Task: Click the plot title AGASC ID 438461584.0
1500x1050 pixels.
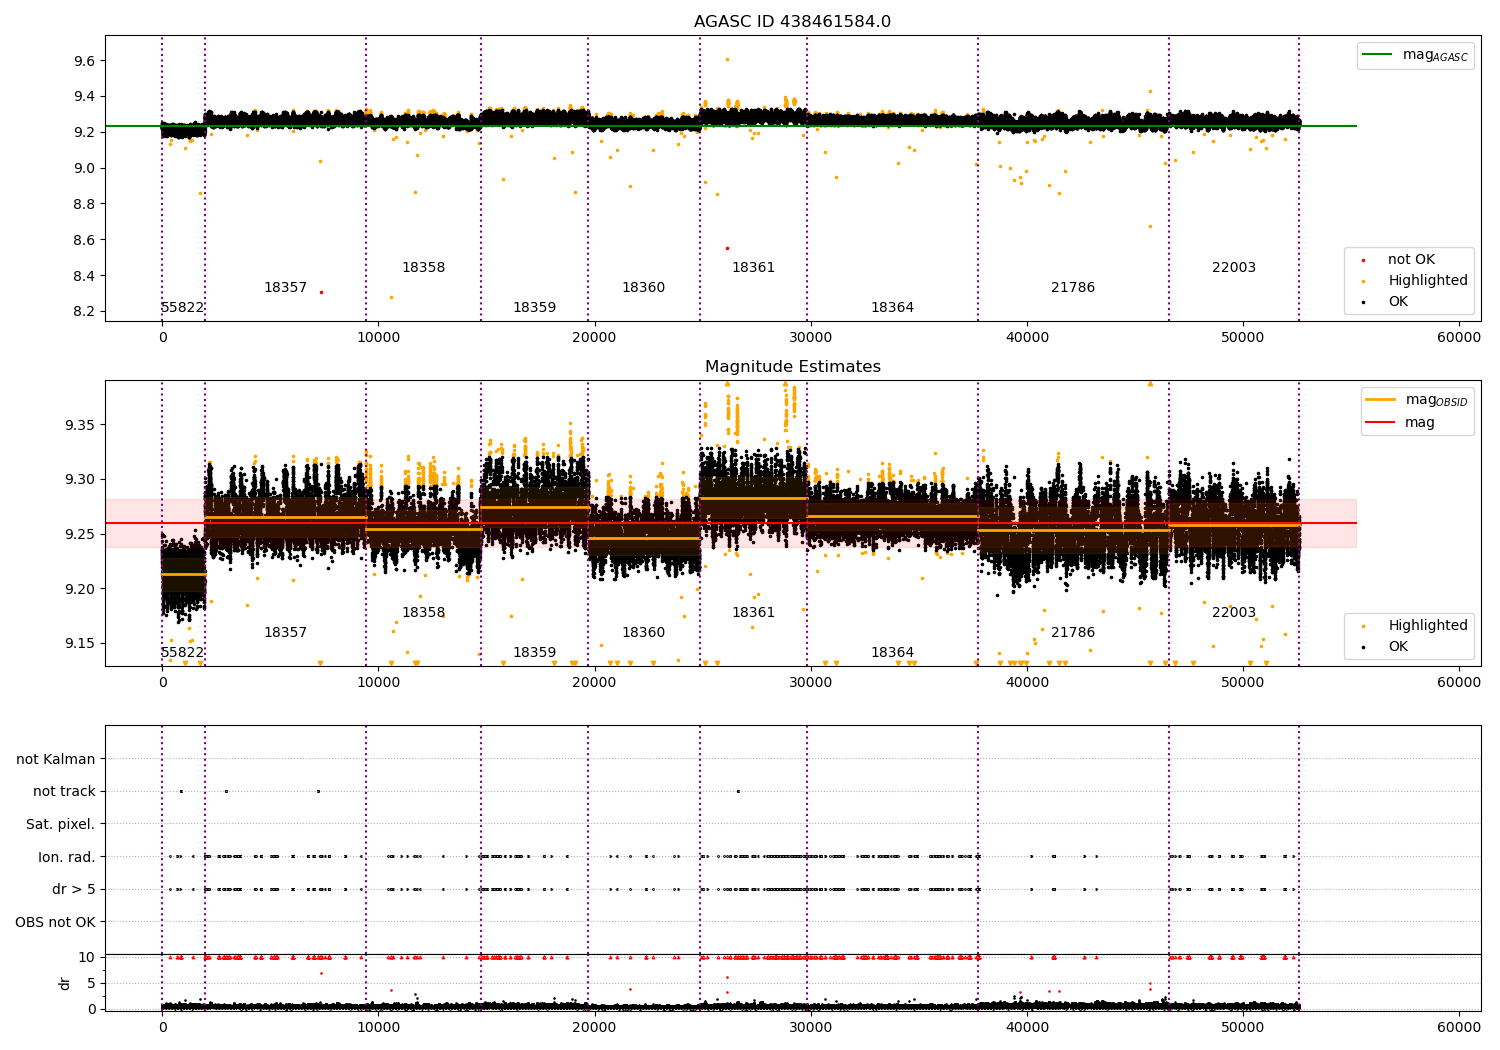Action: [792, 22]
